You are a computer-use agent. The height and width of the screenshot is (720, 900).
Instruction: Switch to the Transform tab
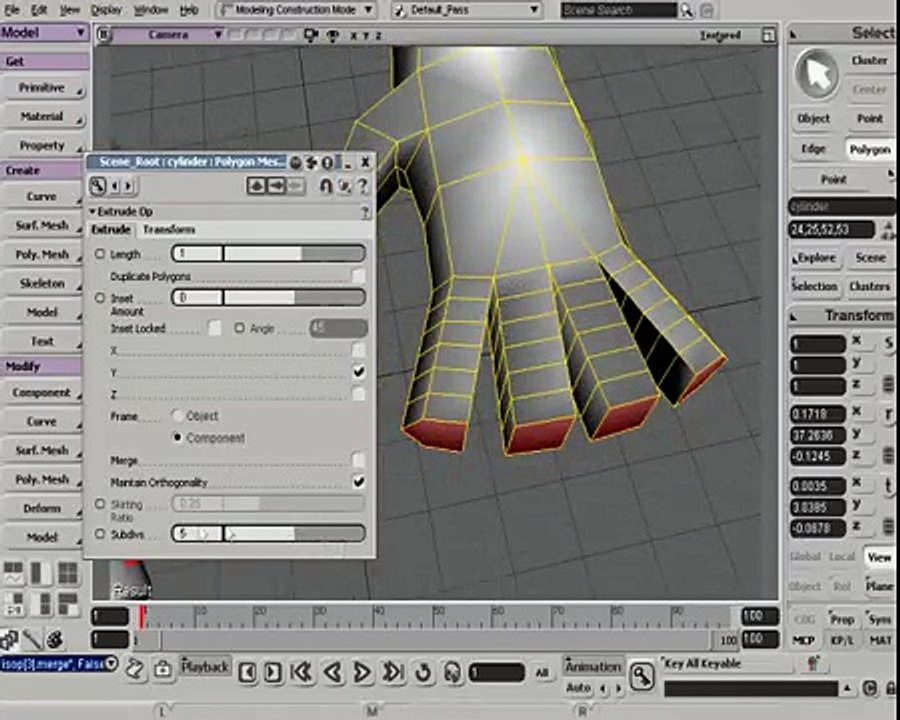pos(169,230)
